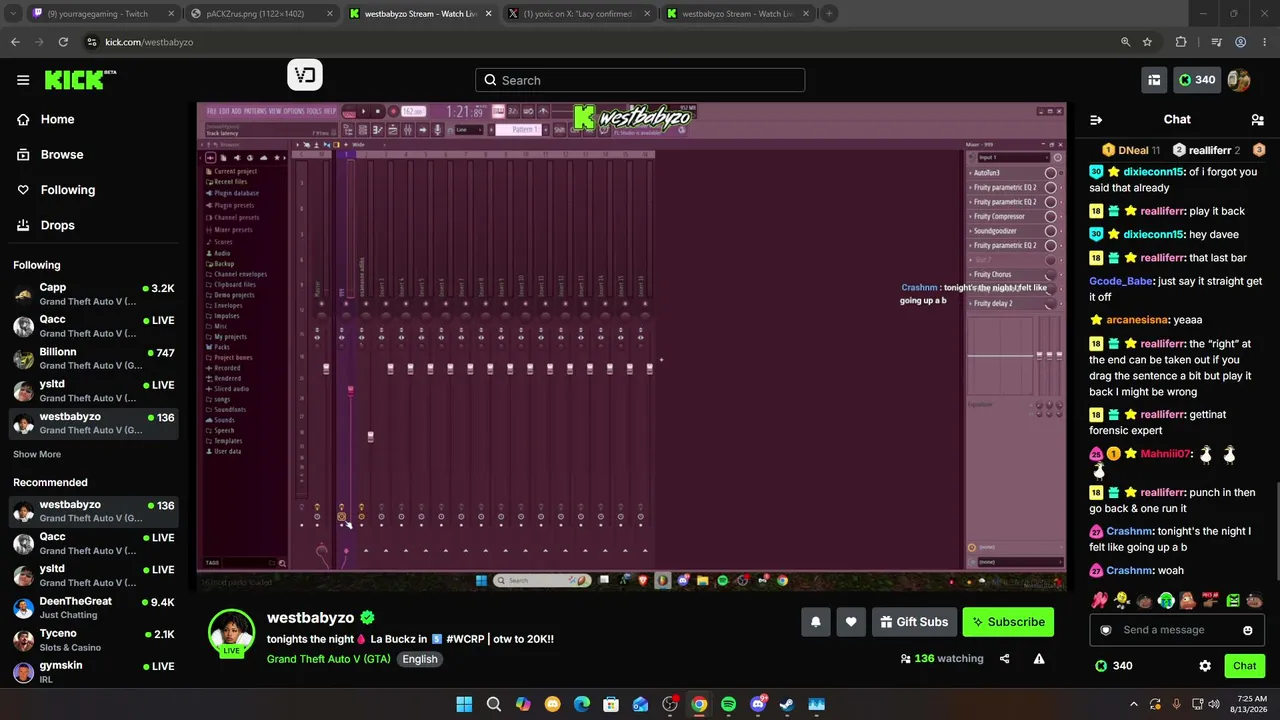Open Spotify from the Windows taskbar
Viewport: 1280px width, 720px height.
[x=728, y=704]
